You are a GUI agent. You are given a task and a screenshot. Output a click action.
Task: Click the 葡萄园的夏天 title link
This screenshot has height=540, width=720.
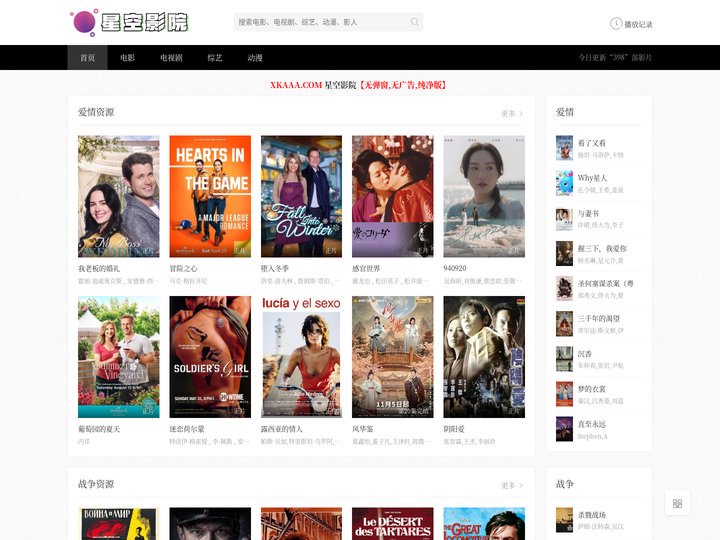[x=99, y=429]
